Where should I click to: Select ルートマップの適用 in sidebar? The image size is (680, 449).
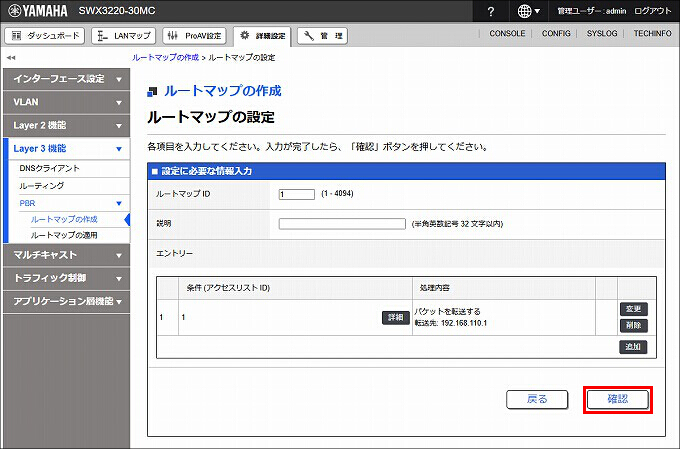[x=64, y=235]
